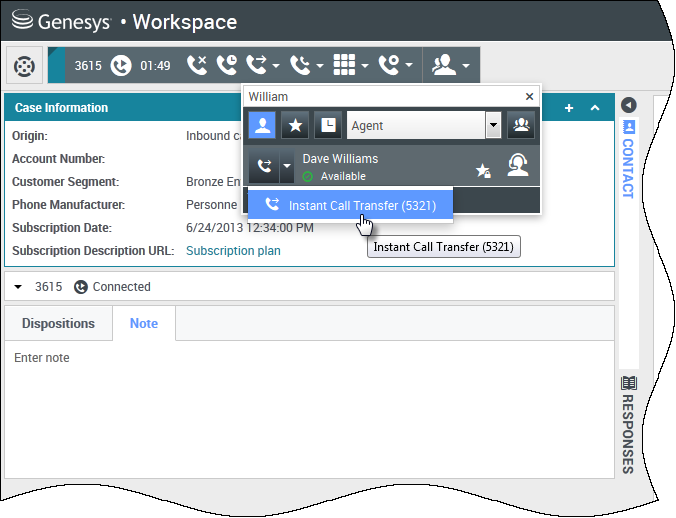Click the 01:49 call timer
Viewport: 676px width, 518px height.
(x=155, y=66)
